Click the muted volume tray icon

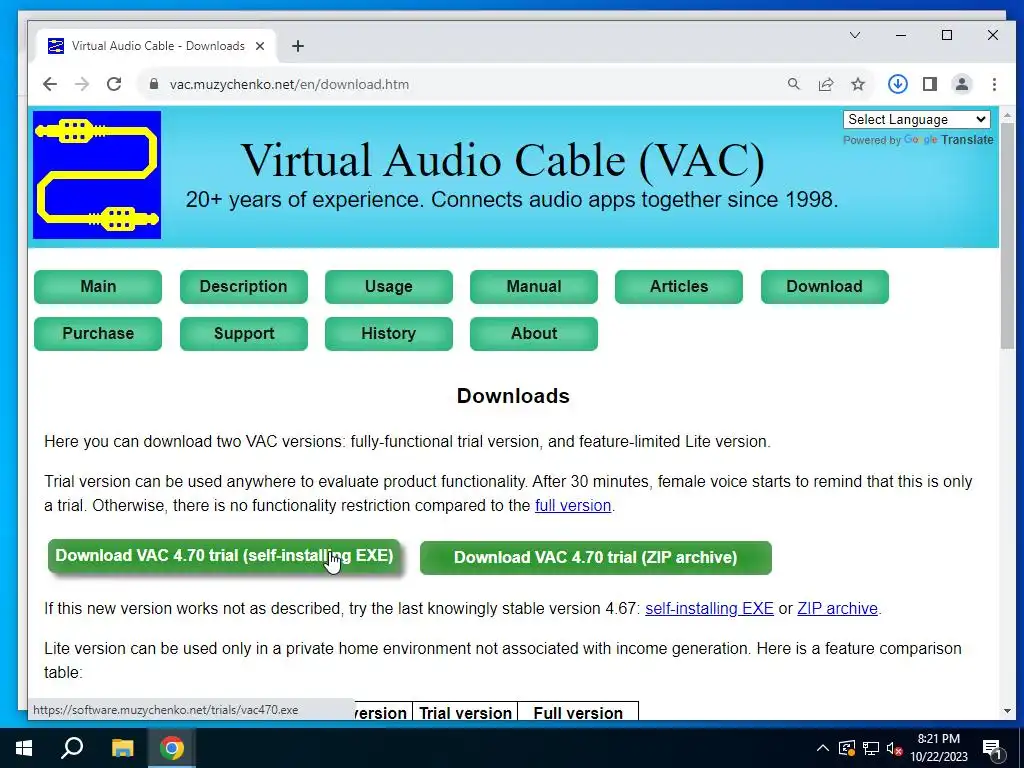pyautogui.click(x=894, y=748)
